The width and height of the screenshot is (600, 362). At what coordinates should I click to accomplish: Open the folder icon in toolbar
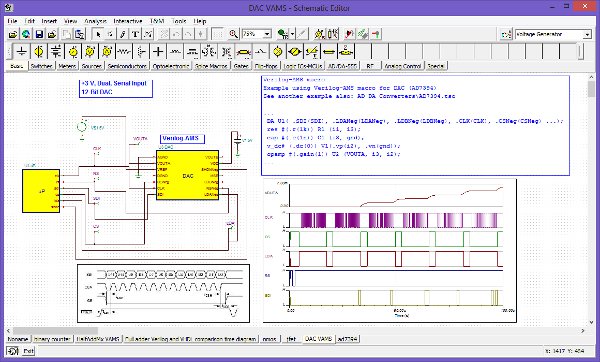[x=13, y=34]
